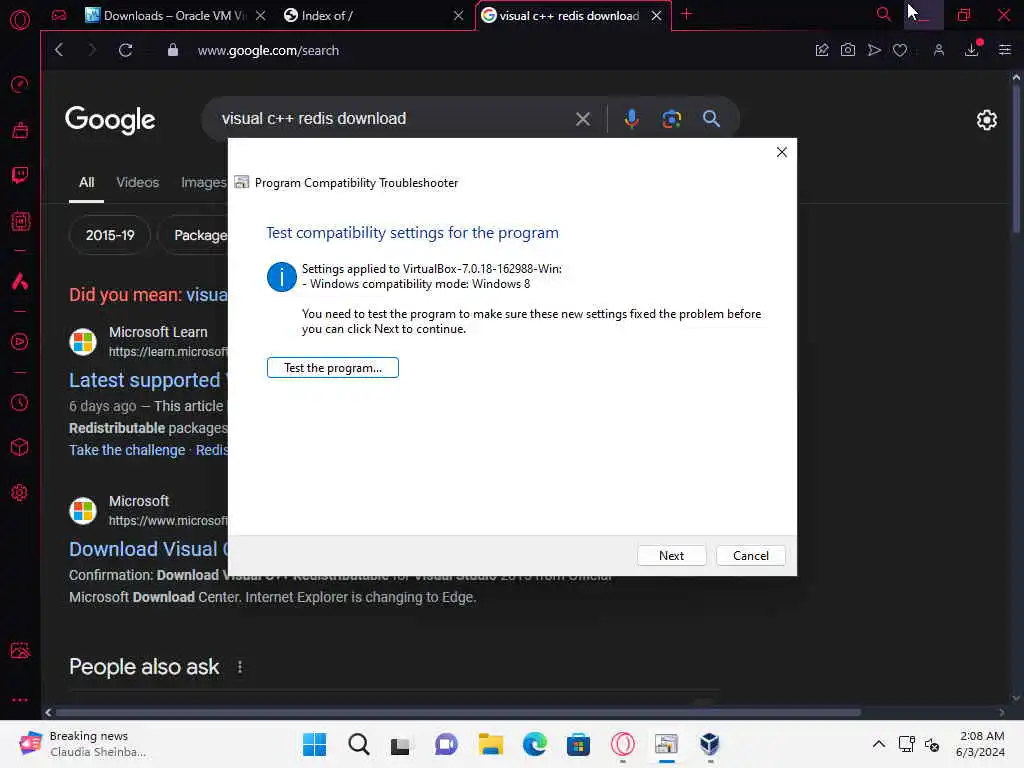Image resolution: width=1024 pixels, height=768 pixels.
Task: Open the edit page icon in address bar
Action: (x=822, y=50)
